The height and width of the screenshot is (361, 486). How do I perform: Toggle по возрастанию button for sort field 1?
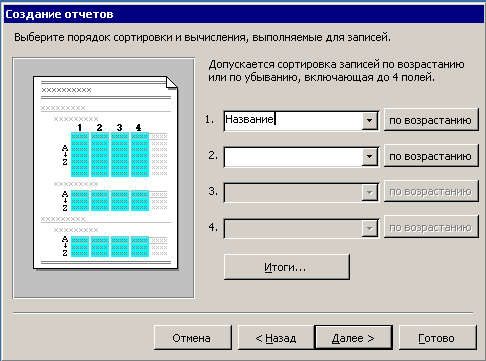[431, 120]
